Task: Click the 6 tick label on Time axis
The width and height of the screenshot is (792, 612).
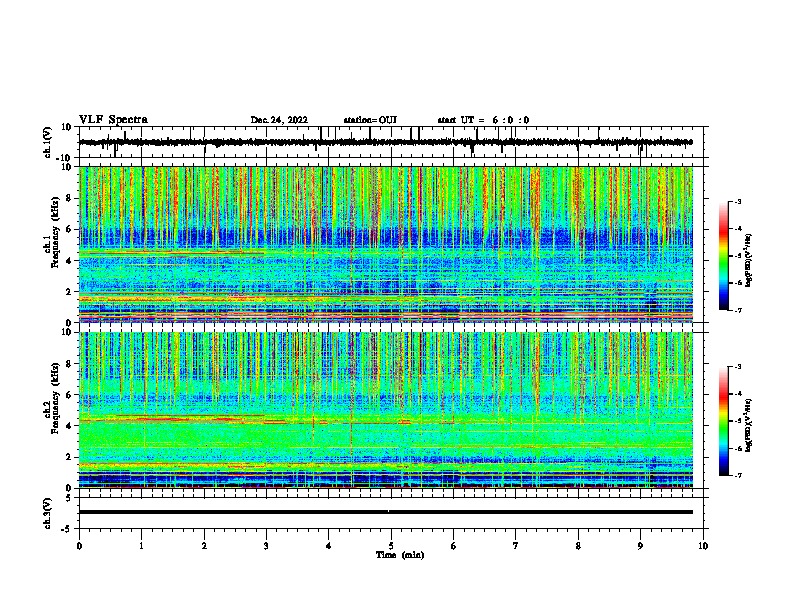Action: [454, 546]
